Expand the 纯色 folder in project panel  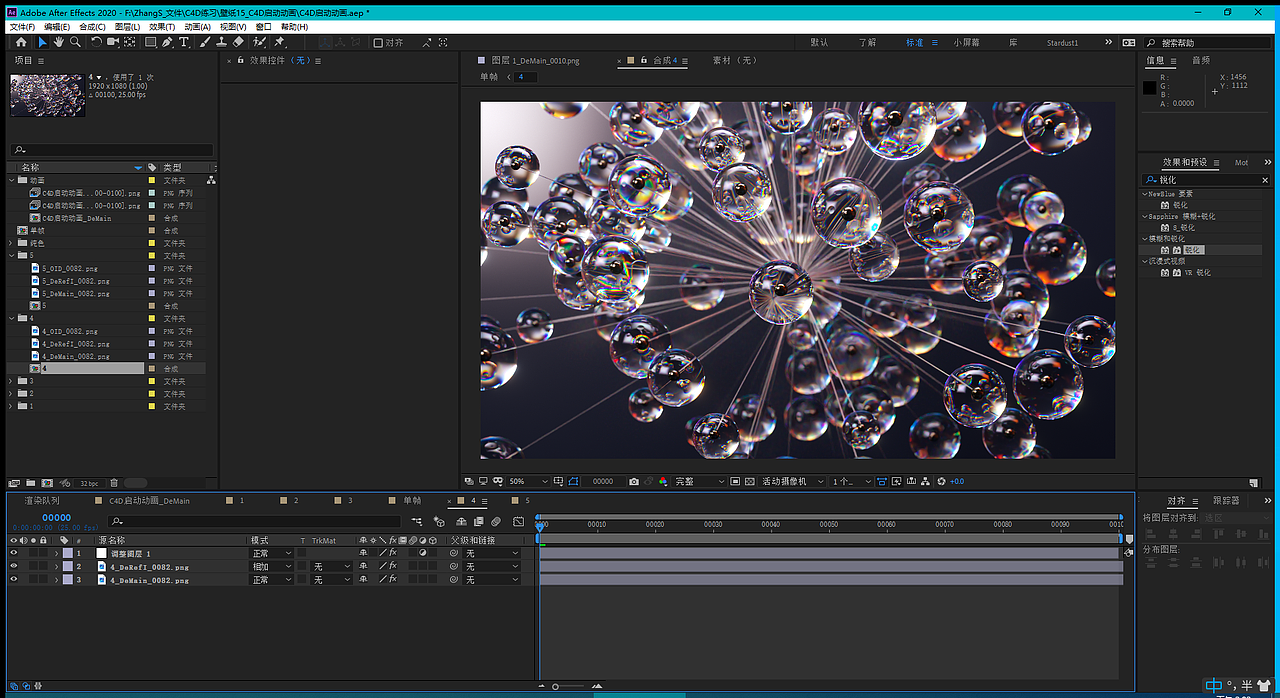(x=11, y=243)
